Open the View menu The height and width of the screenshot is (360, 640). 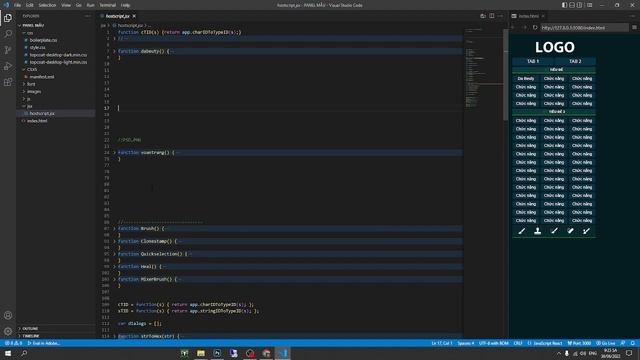tap(66, 5)
